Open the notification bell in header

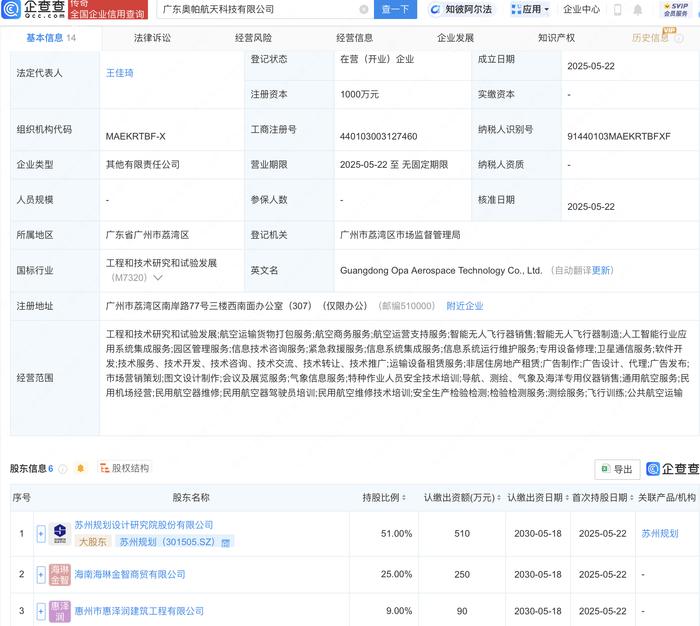638,9
